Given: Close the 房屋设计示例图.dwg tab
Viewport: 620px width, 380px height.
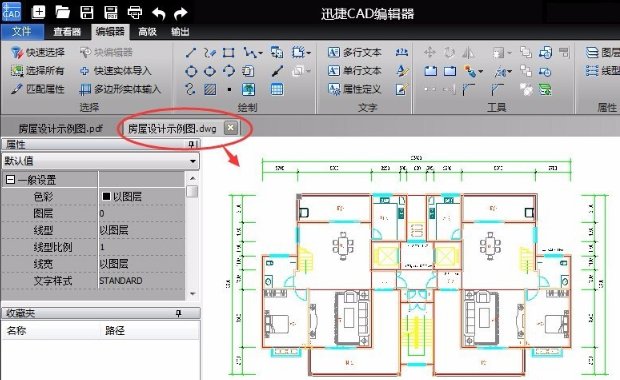Looking at the screenshot, I should tap(231, 128).
